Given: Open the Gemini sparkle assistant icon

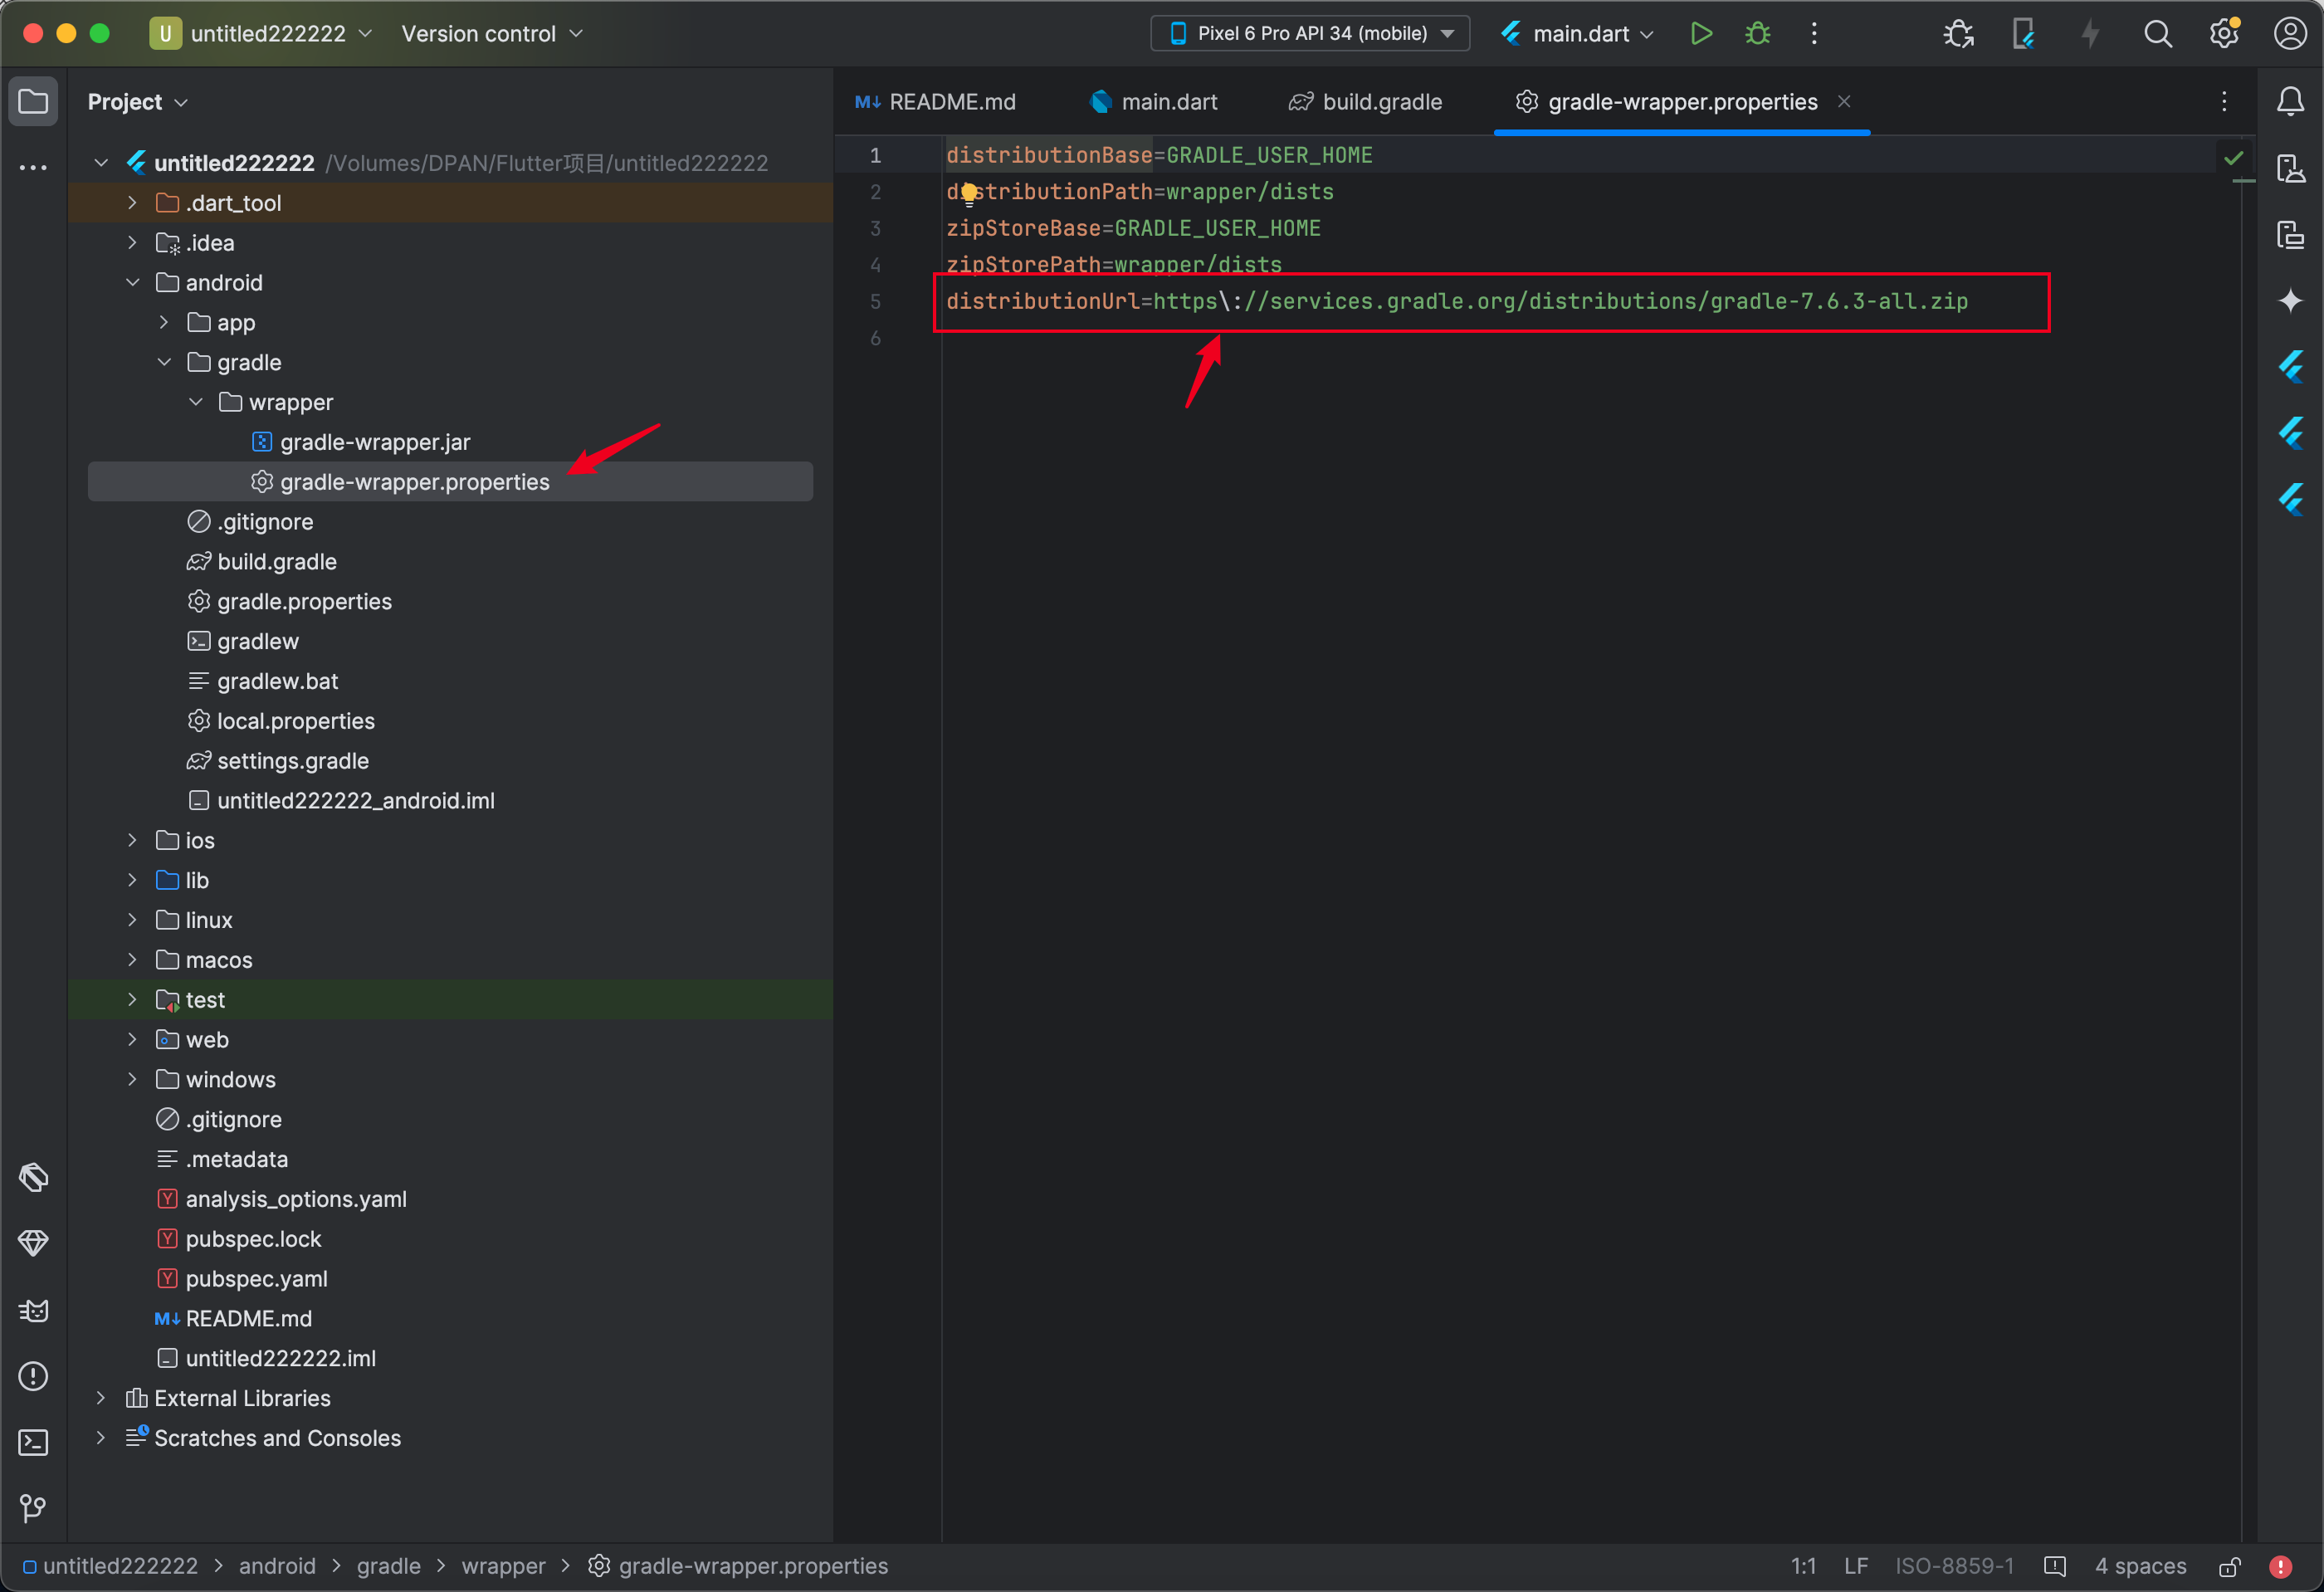Looking at the screenshot, I should point(2290,300).
